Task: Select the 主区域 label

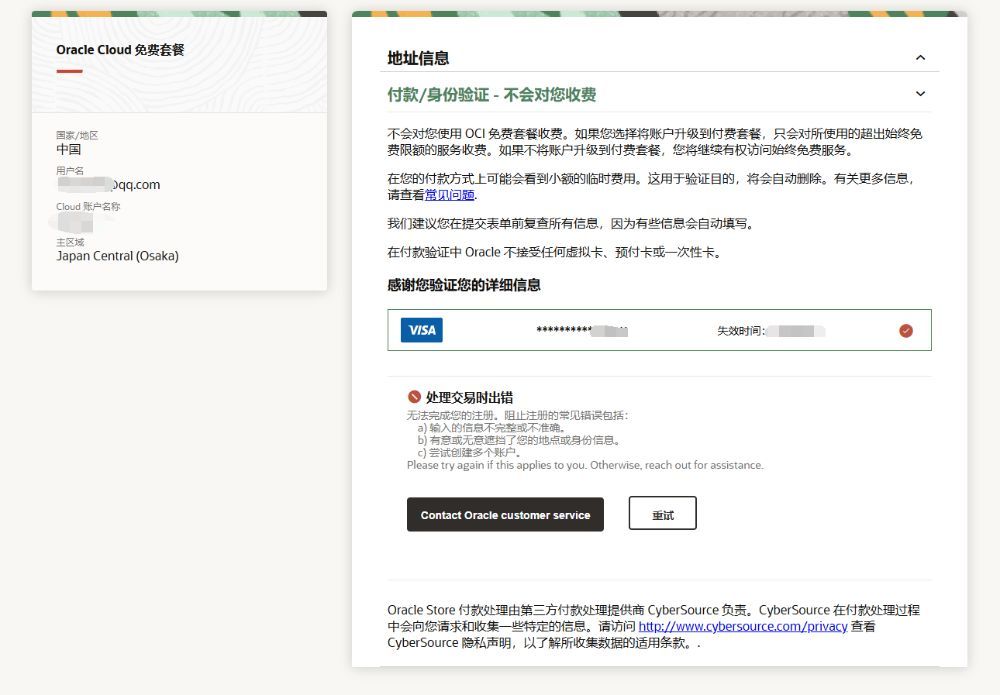Action: pos(70,242)
